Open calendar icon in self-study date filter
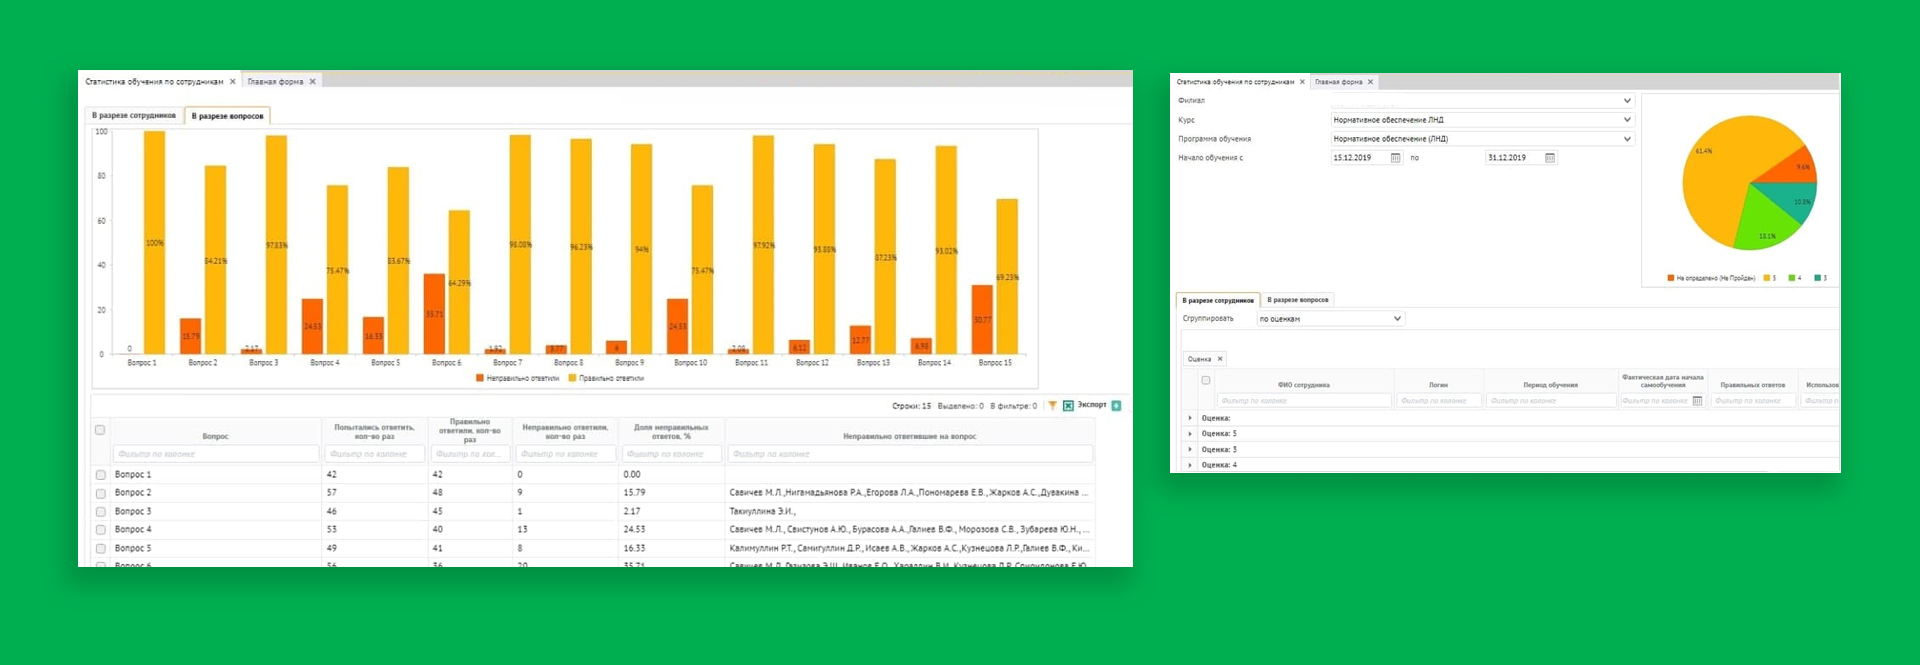This screenshot has height=665, width=1920. click(1697, 401)
